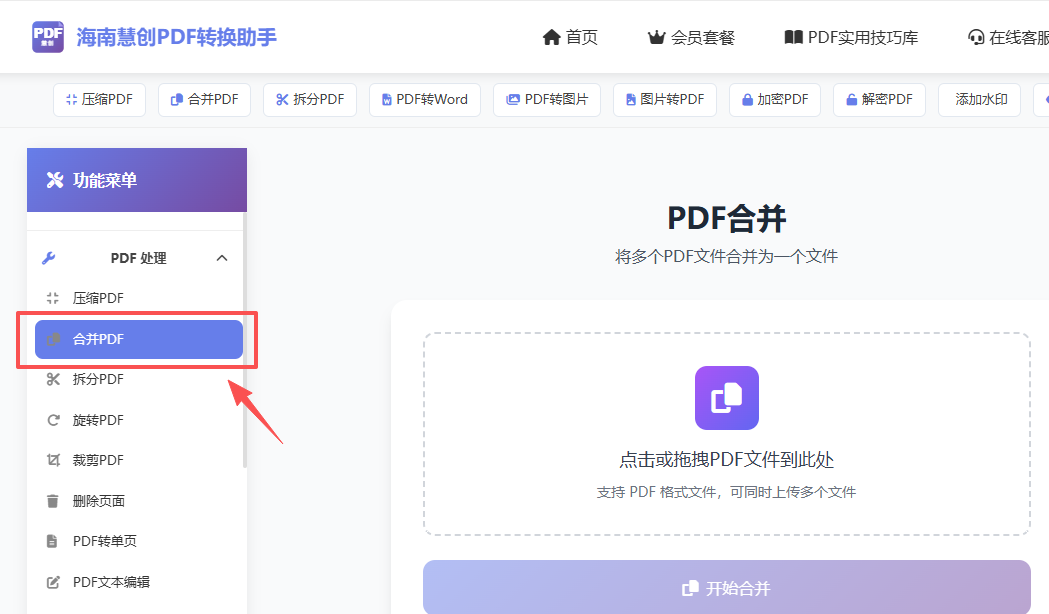Select 拆分PDF in the top quick toolbar

tap(310, 100)
